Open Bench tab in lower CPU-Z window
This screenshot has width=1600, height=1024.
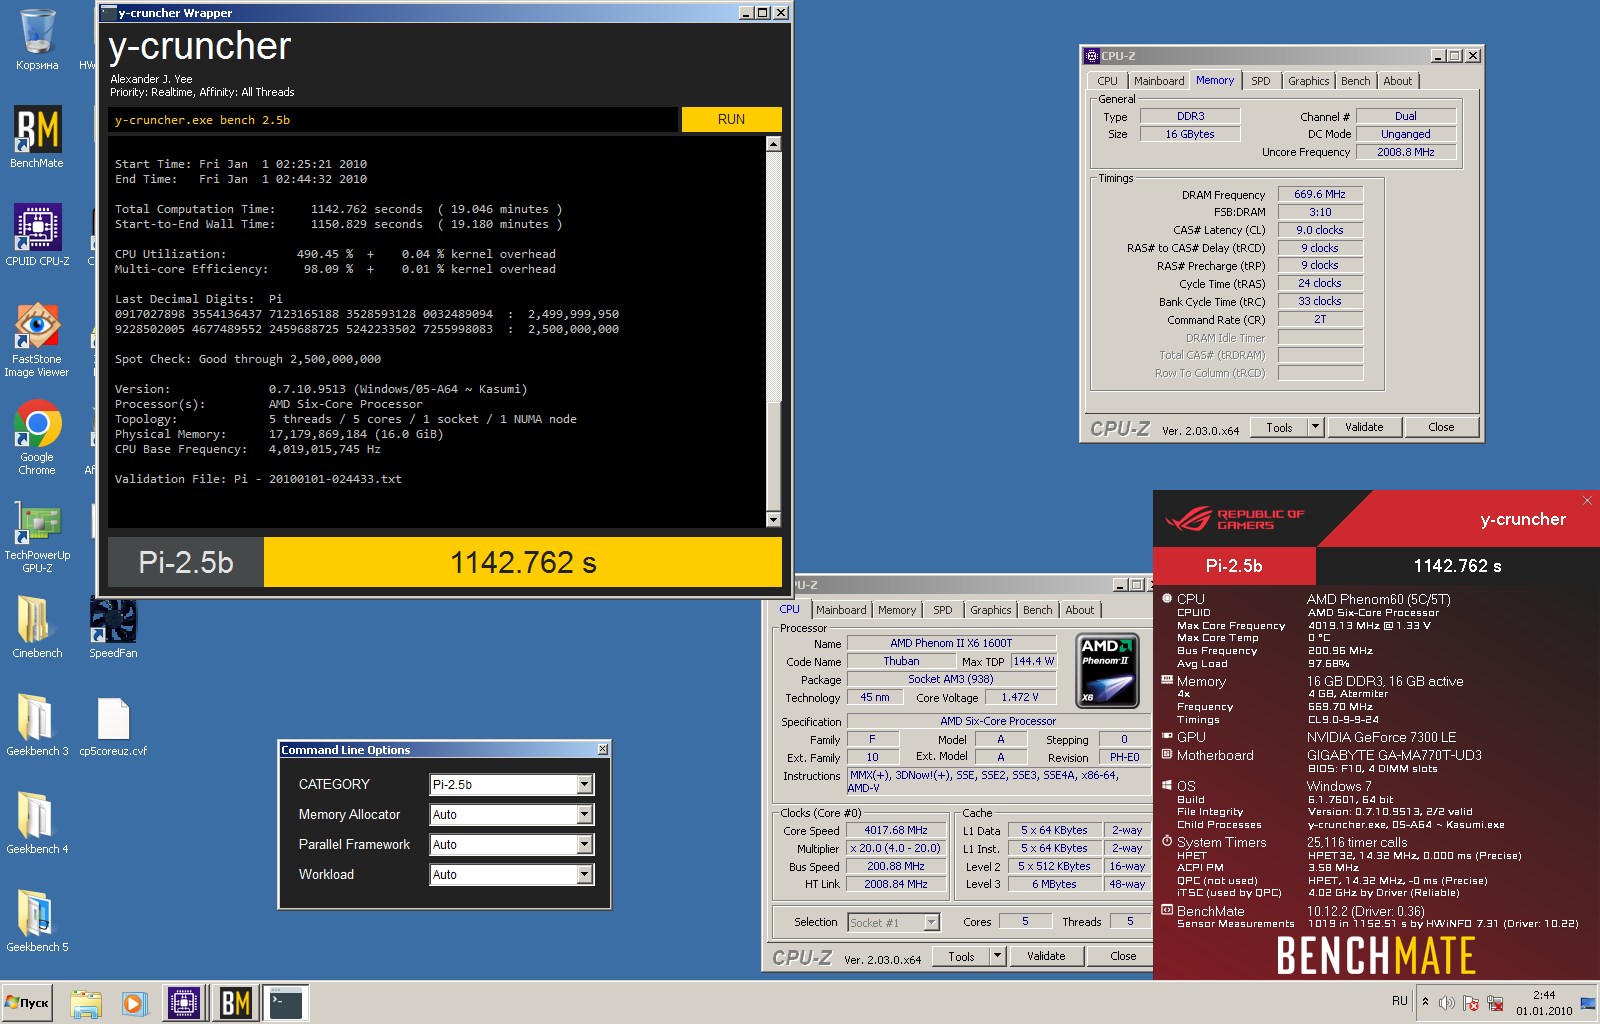(x=1037, y=610)
